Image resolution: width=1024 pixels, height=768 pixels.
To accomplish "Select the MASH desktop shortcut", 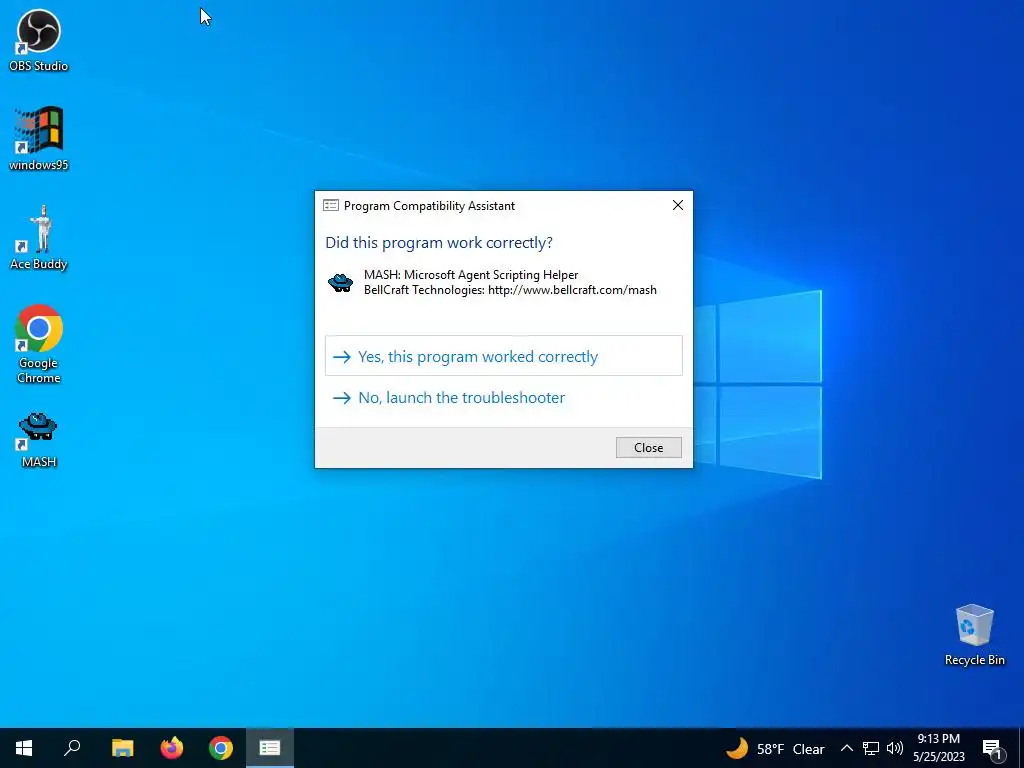I will [39, 440].
